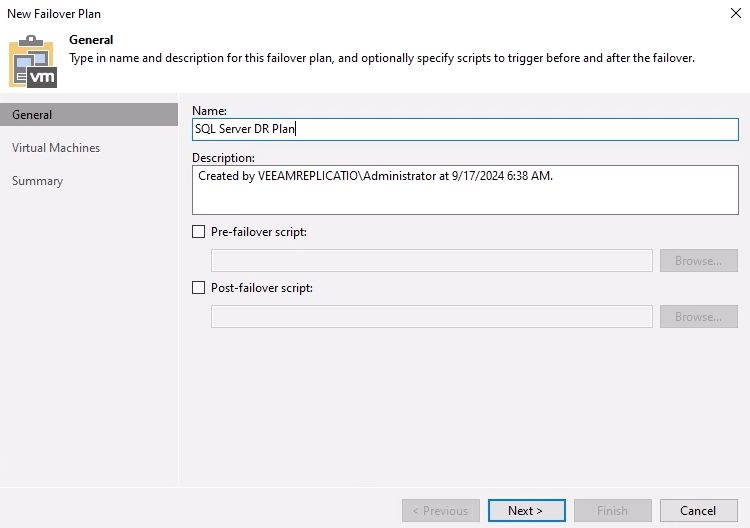This screenshot has width=750, height=528.
Task: Open the Summary step in sidebar
Action: click(37, 181)
